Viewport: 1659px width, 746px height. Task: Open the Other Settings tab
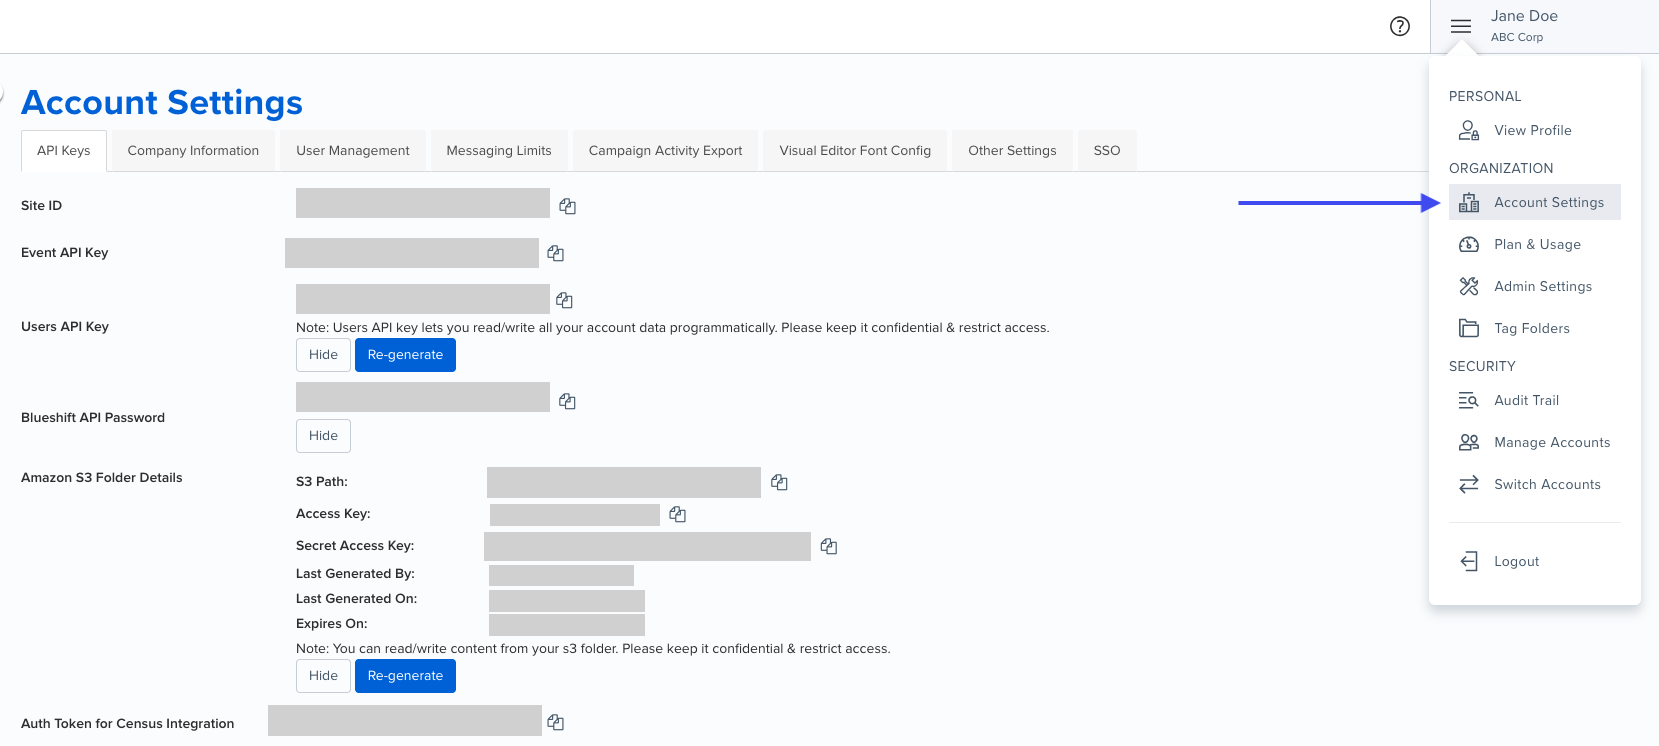1012,151
